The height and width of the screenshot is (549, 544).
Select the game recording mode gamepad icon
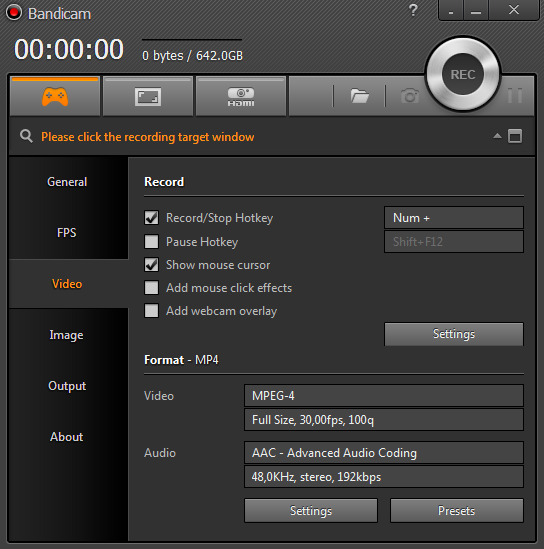[x=55, y=96]
